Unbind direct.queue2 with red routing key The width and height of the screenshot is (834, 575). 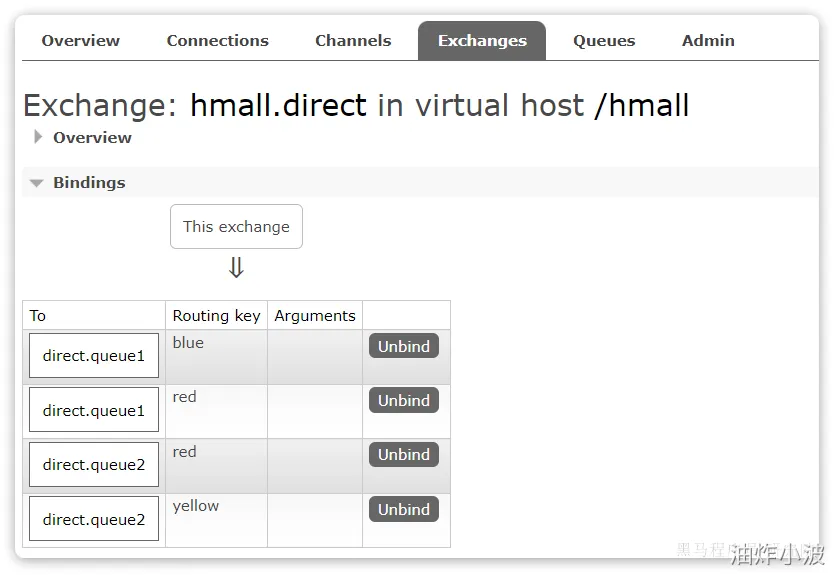[403, 454]
